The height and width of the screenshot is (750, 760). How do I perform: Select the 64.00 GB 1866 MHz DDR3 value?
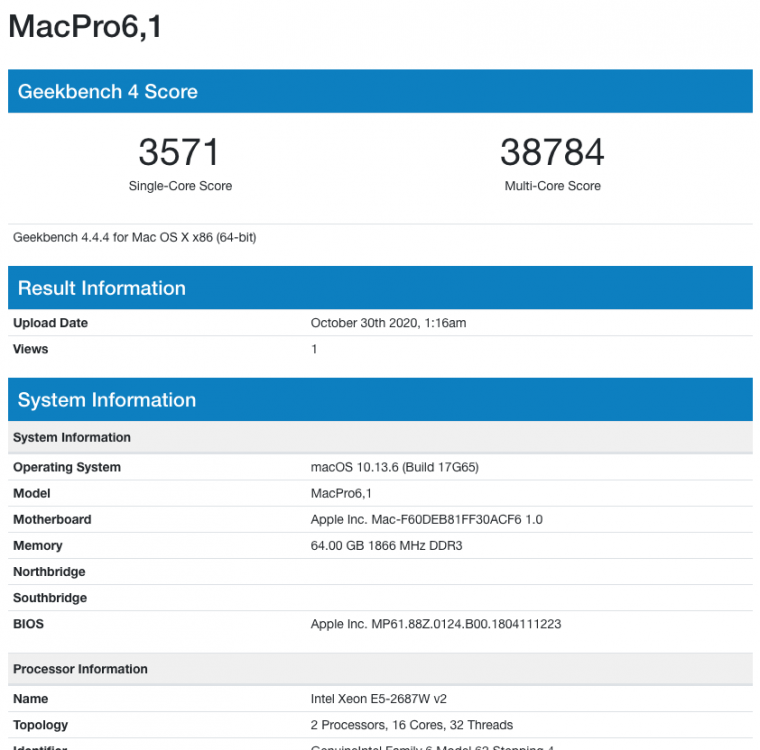386,546
